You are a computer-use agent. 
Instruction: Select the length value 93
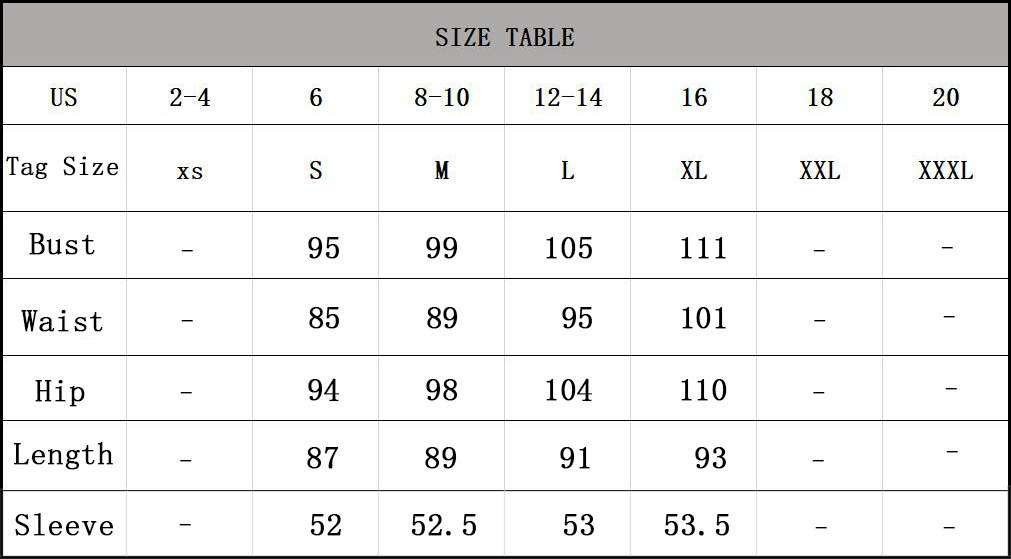(710, 458)
